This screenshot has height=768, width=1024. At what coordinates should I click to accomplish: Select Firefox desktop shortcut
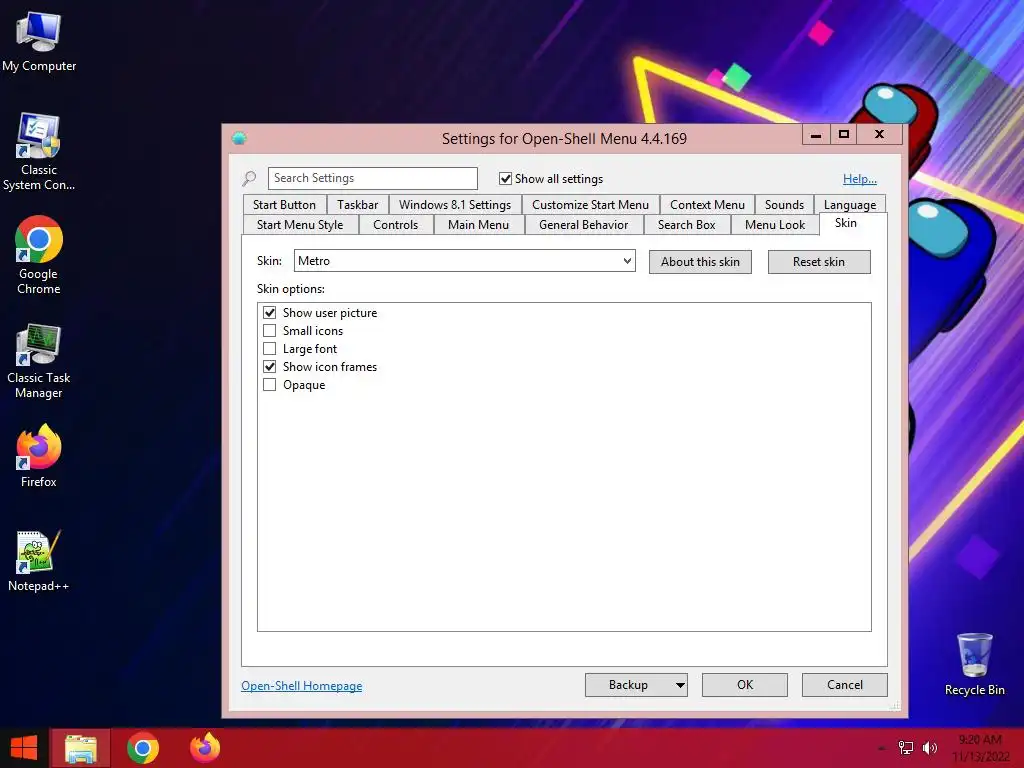[x=39, y=456]
